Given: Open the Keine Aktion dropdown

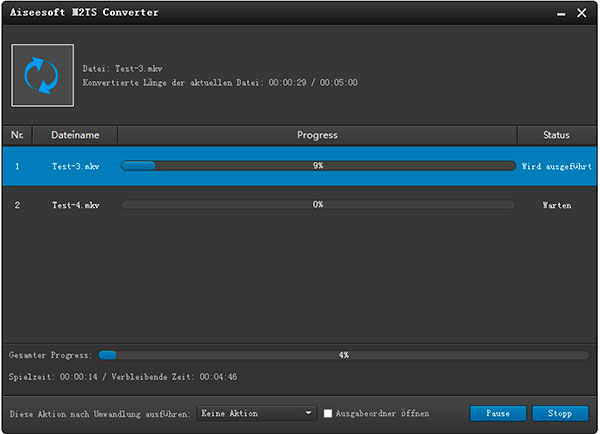Looking at the screenshot, I should (x=256, y=413).
